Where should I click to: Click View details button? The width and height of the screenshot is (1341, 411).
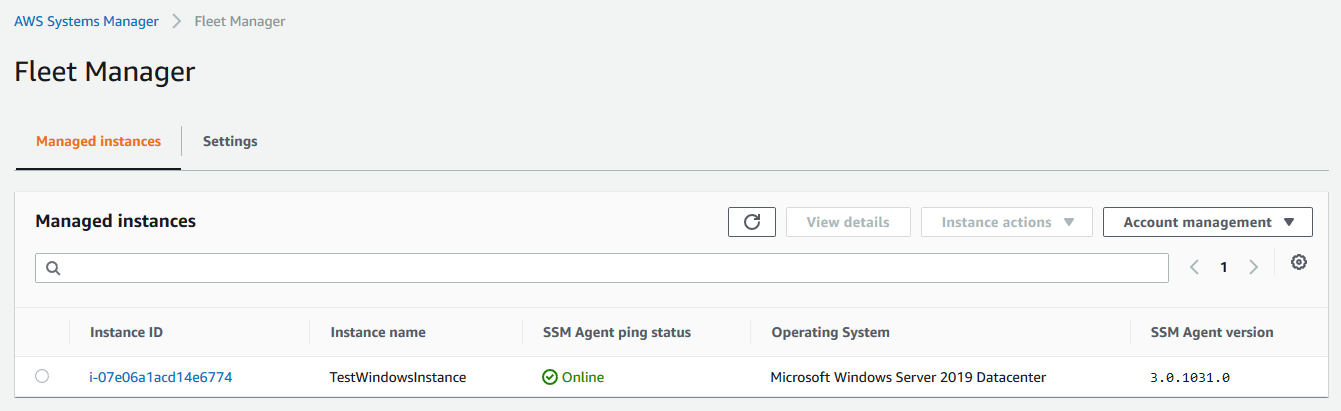click(x=848, y=222)
